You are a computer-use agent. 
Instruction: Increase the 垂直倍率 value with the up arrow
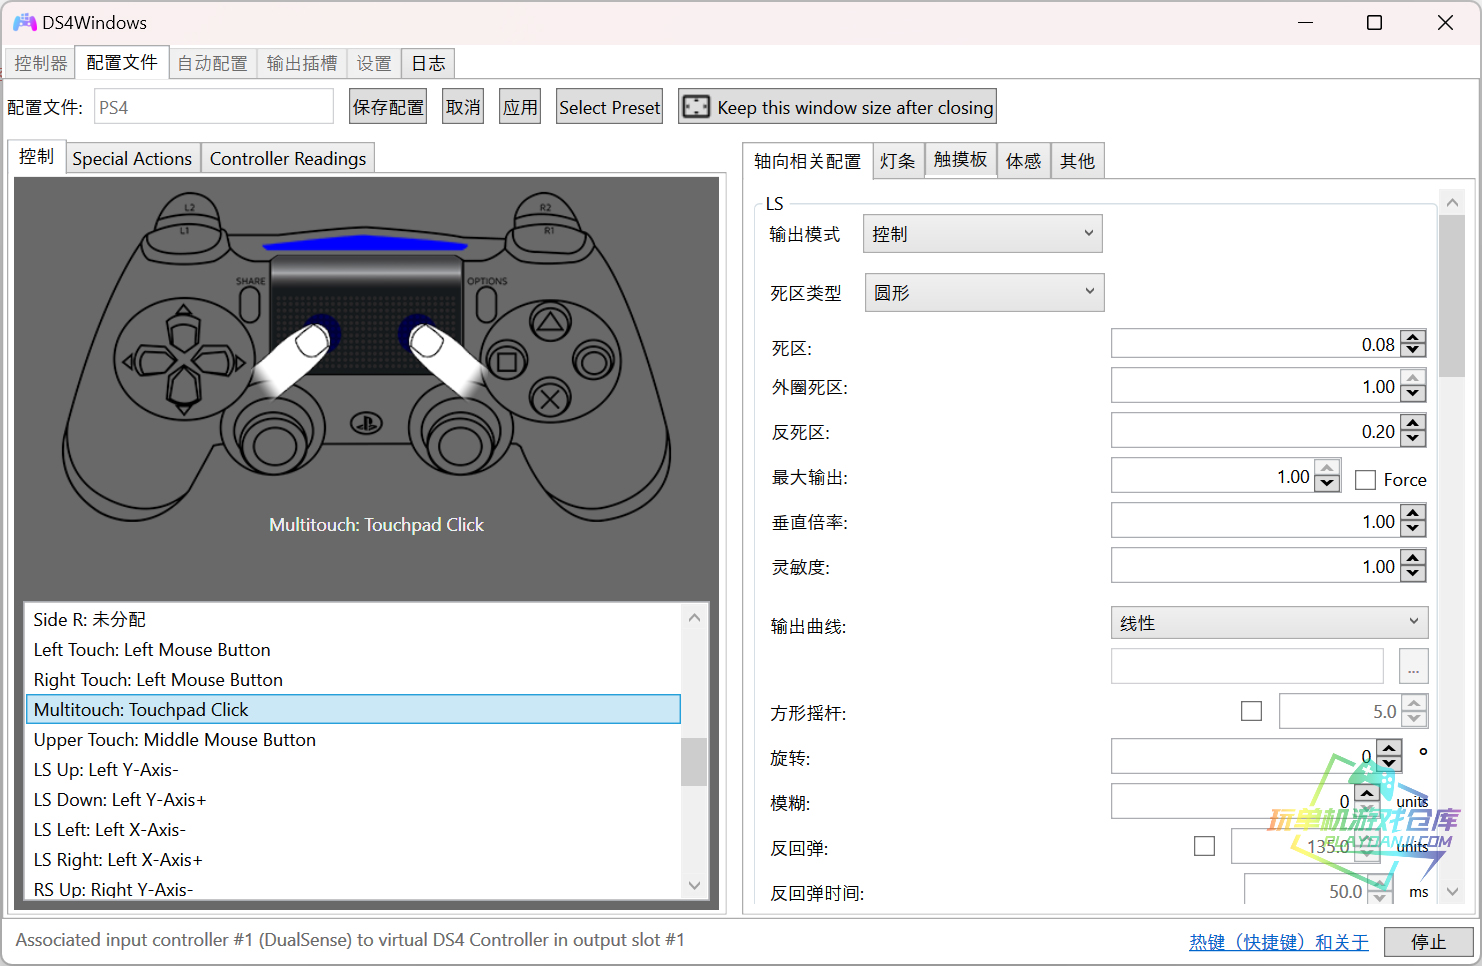click(1413, 513)
